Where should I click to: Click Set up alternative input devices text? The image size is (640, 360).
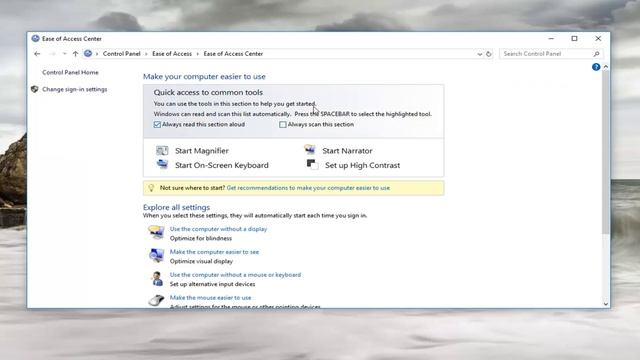coord(212,284)
